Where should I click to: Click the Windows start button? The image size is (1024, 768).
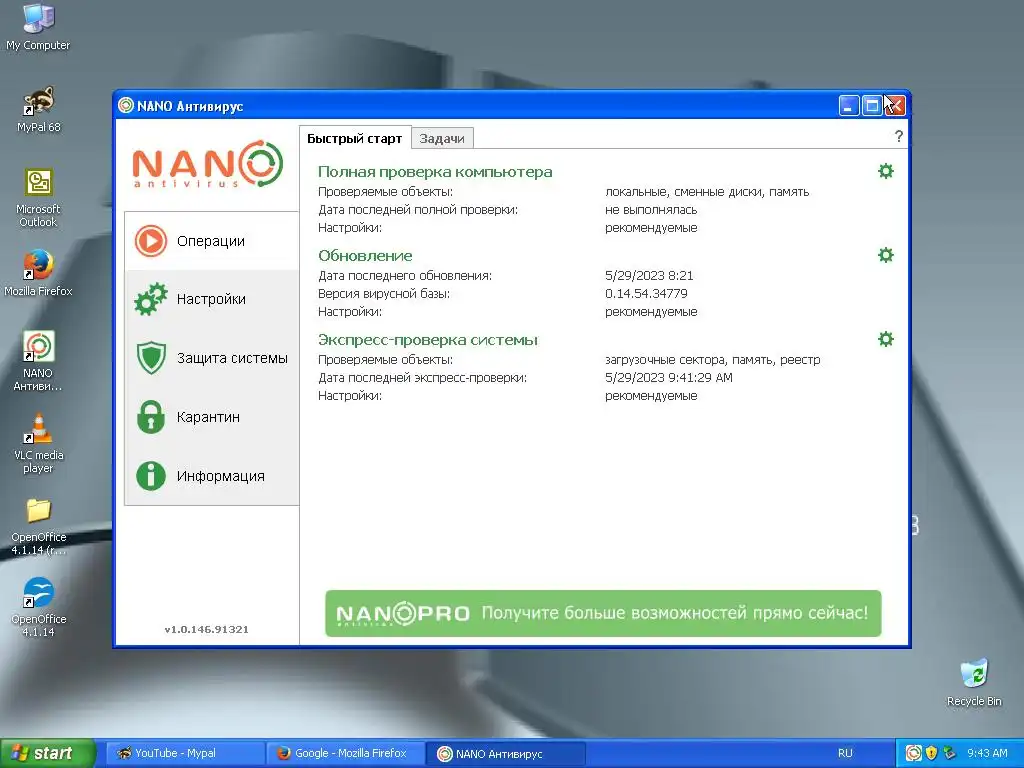[47, 753]
